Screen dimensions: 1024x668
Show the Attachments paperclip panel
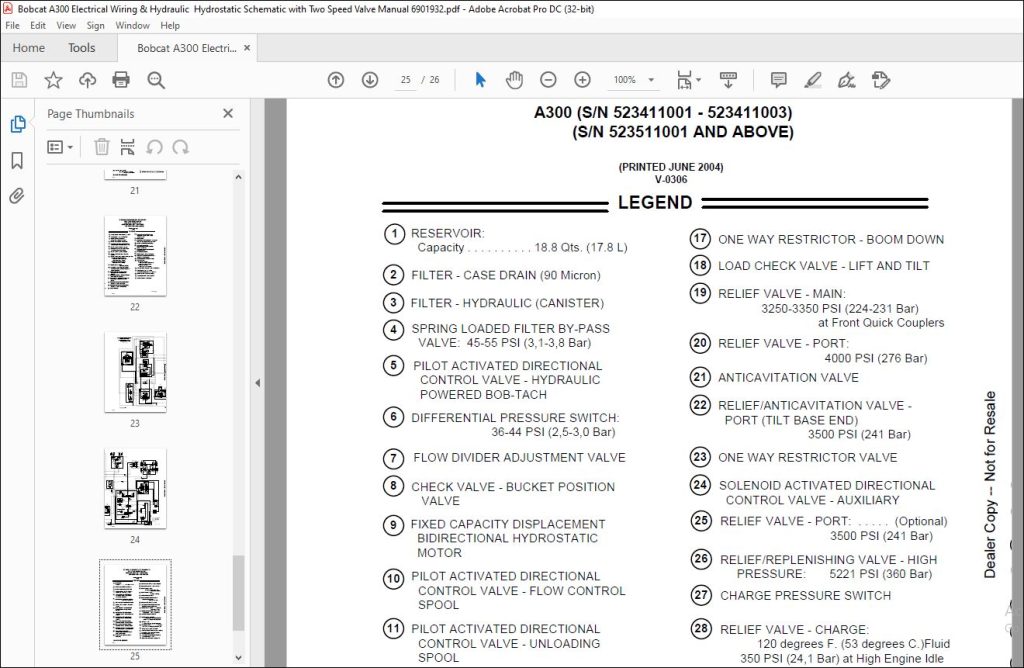(17, 195)
